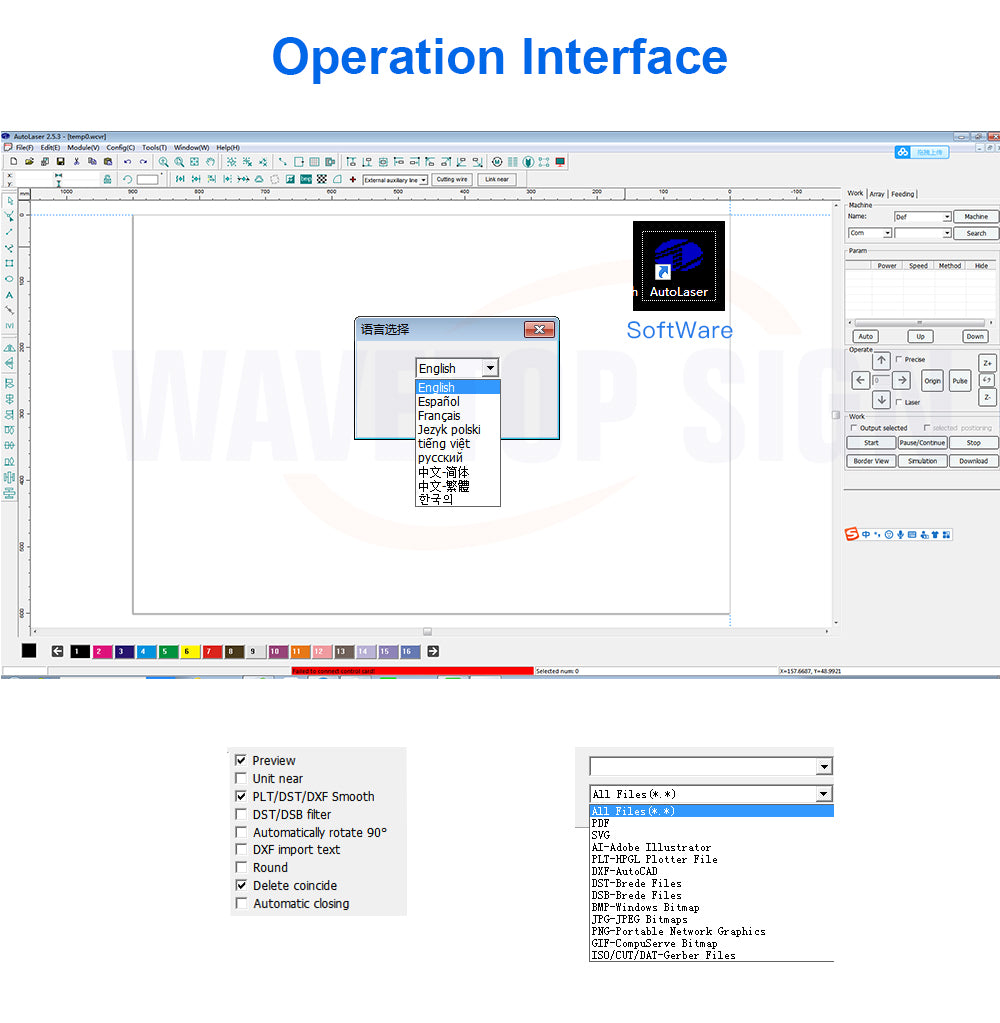This screenshot has height=1023, width=1000.
Task: Click the checkerboard pattern toolbar icon
Action: (x=322, y=179)
